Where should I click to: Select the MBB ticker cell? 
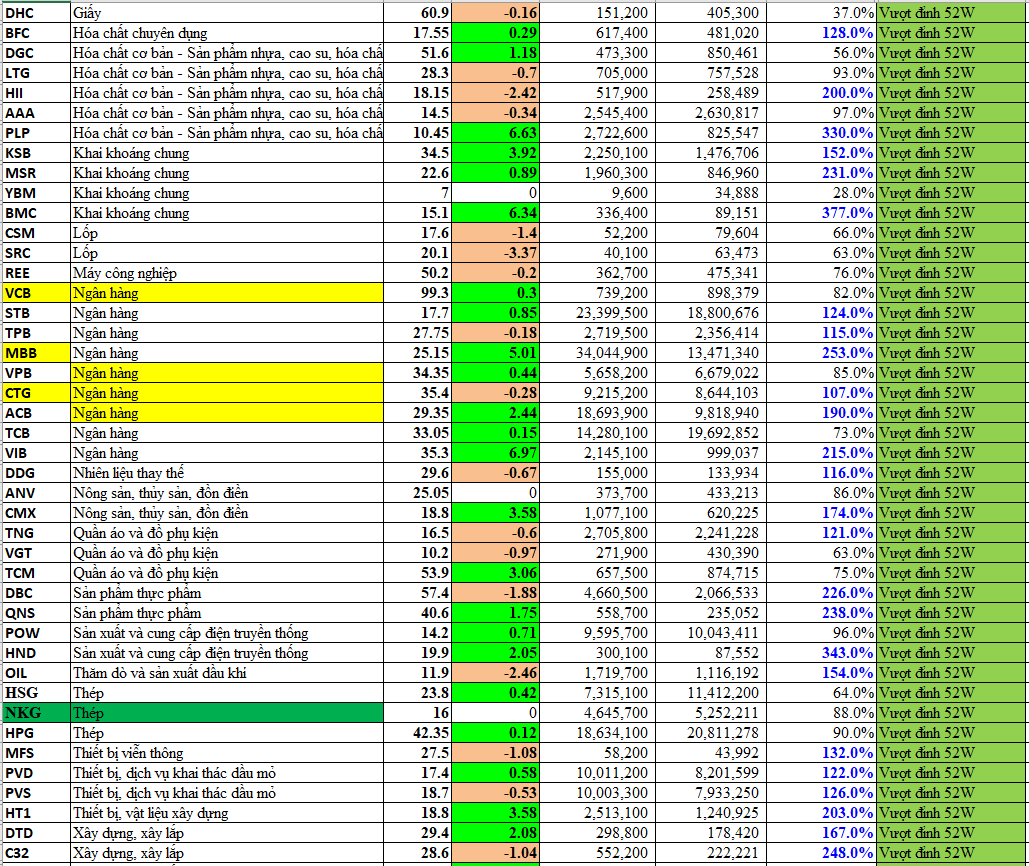tap(35, 353)
